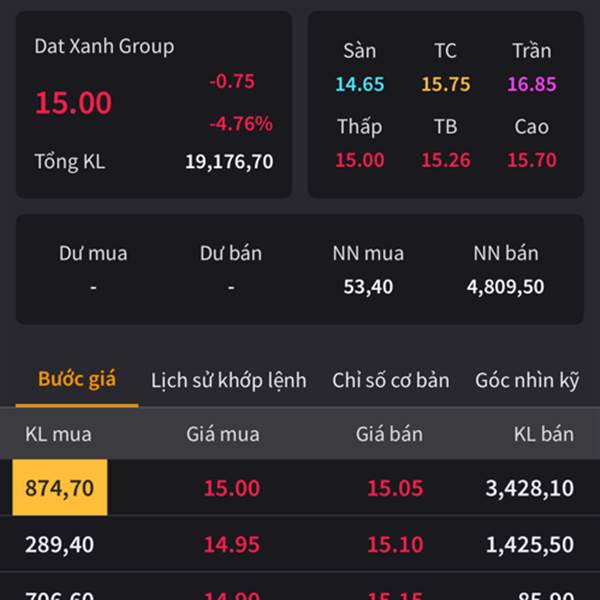Open the Bước giá tab

pyautogui.click(x=77, y=380)
